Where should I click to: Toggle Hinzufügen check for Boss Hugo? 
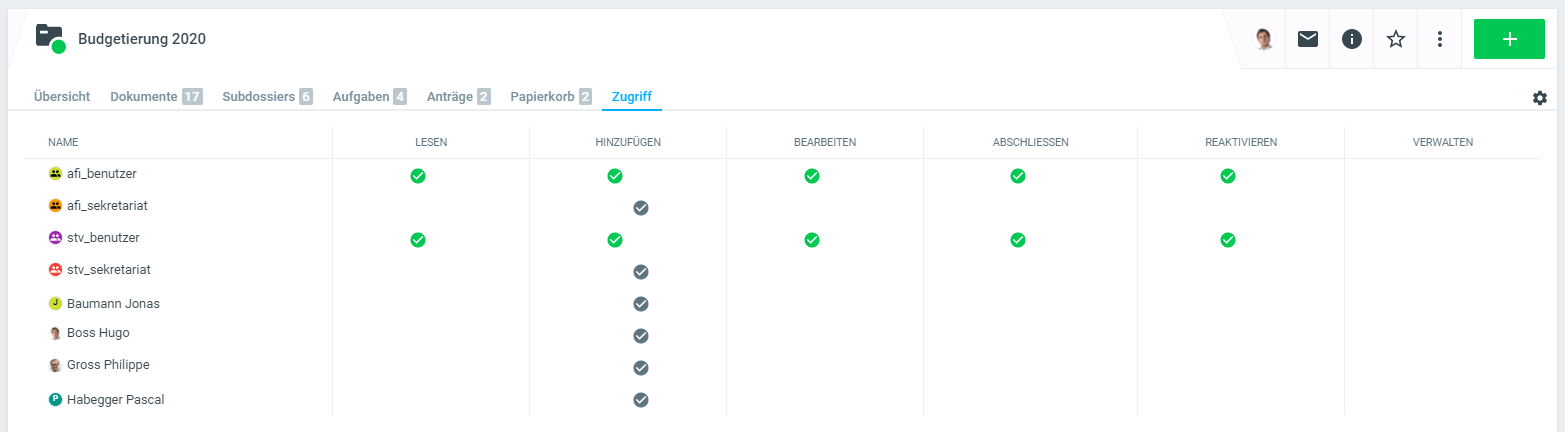coord(641,336)
